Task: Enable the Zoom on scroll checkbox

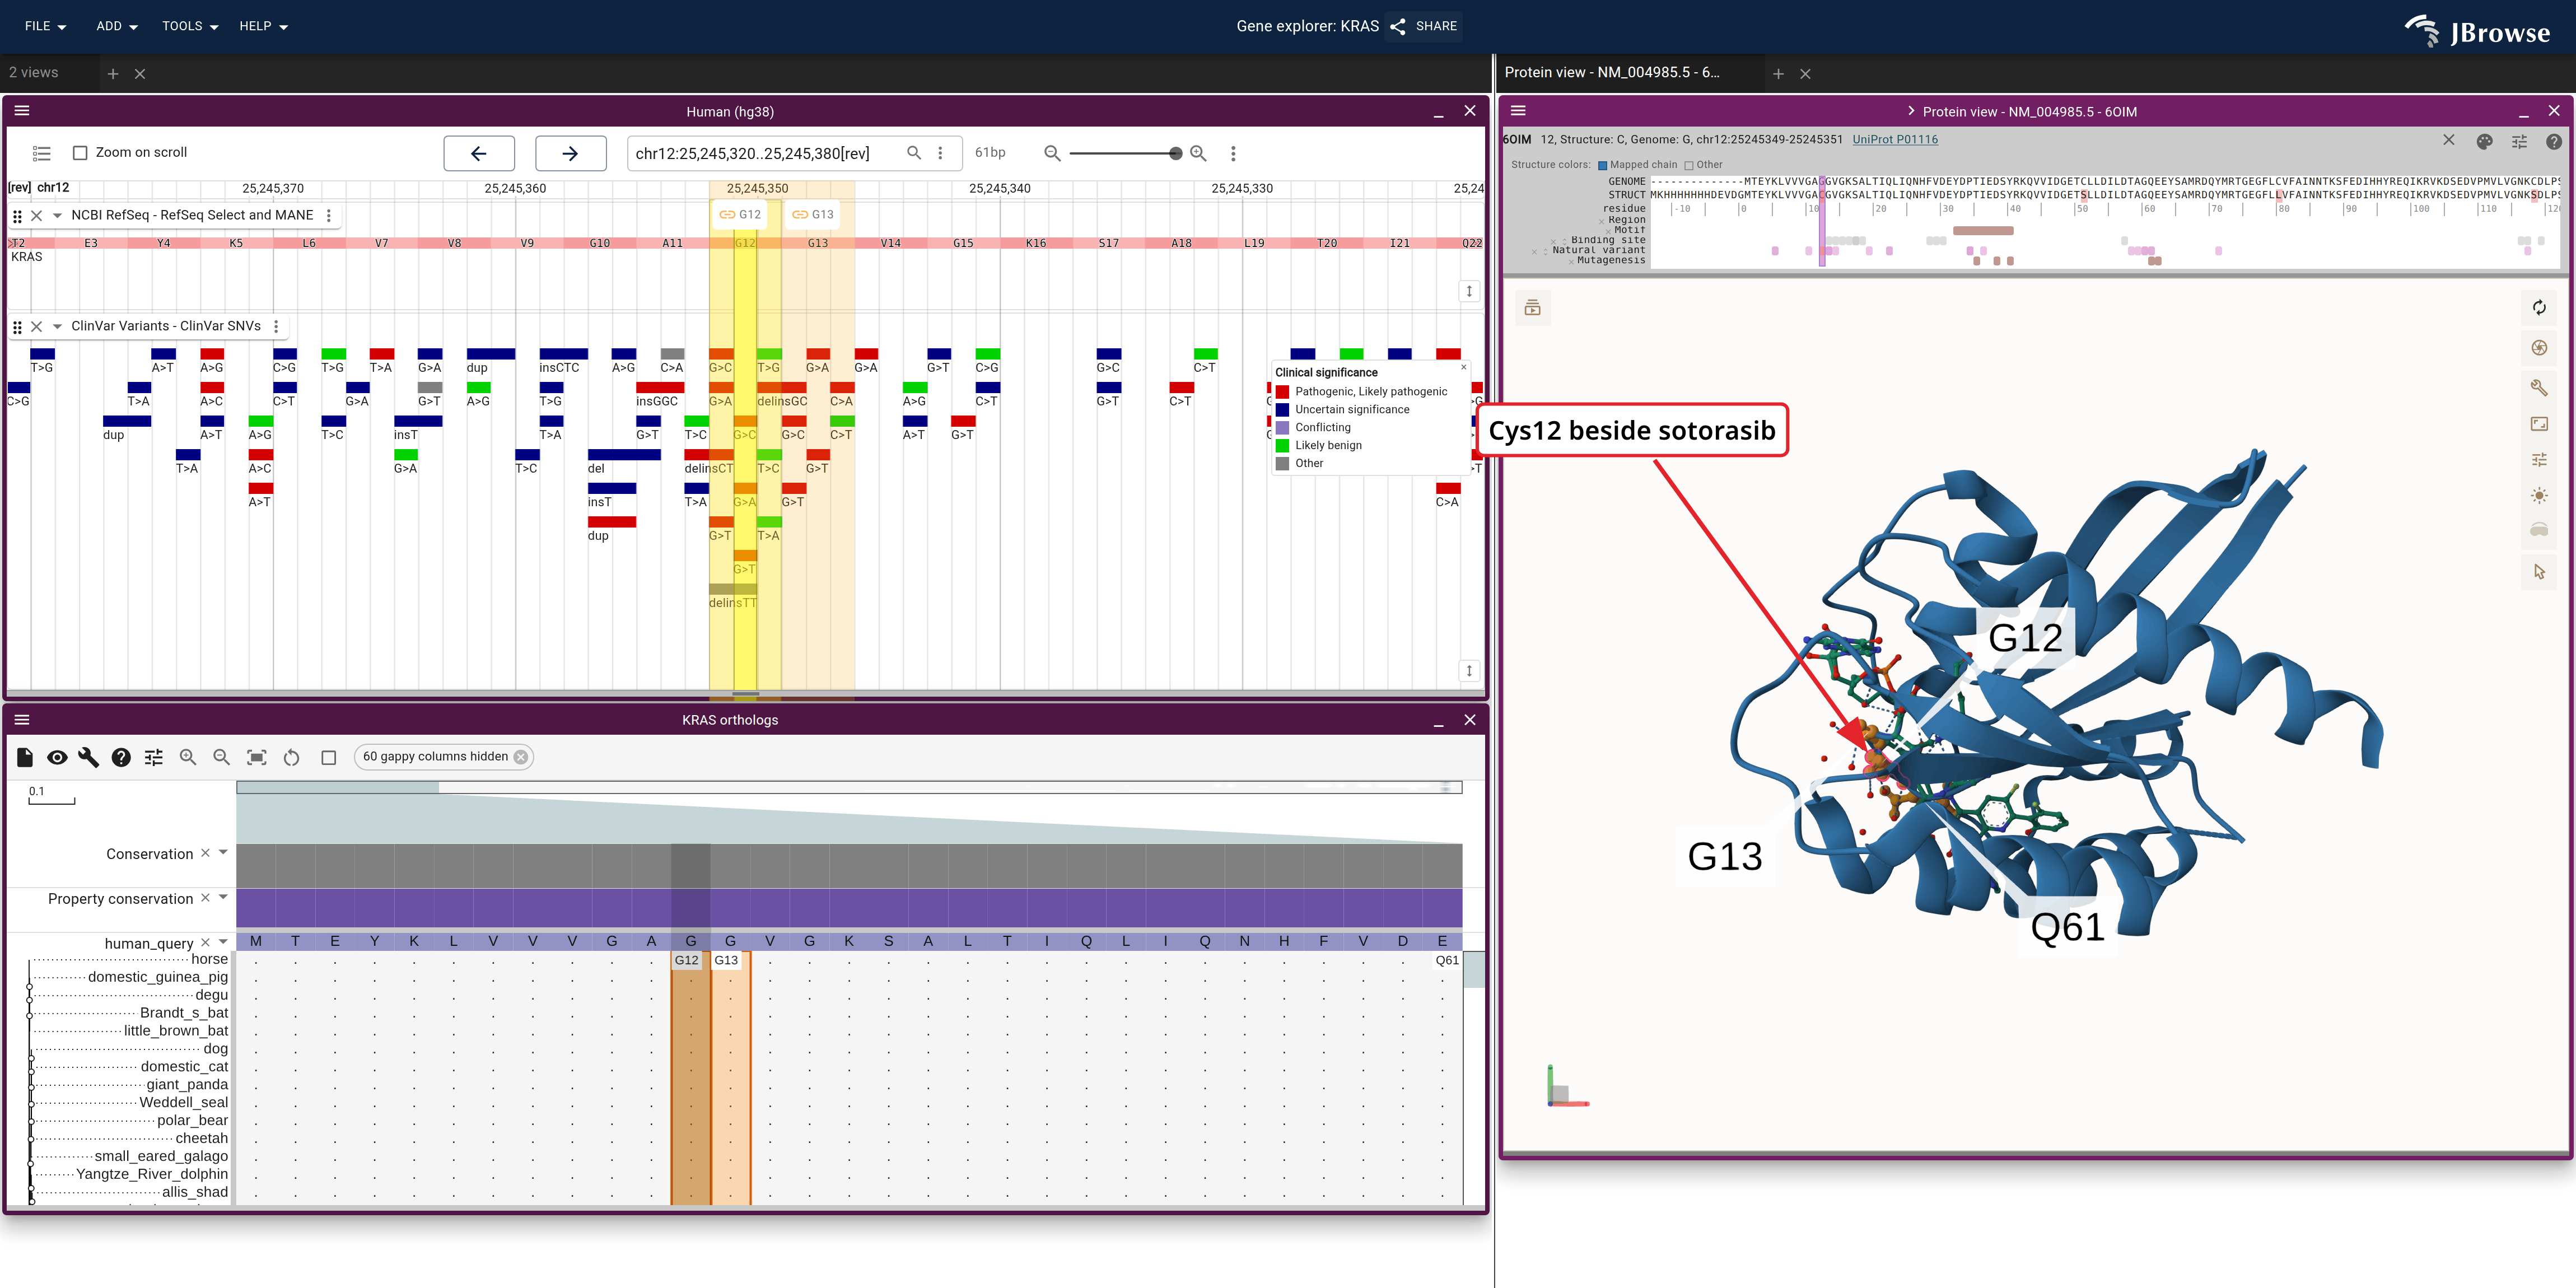Action: (80, 153)
